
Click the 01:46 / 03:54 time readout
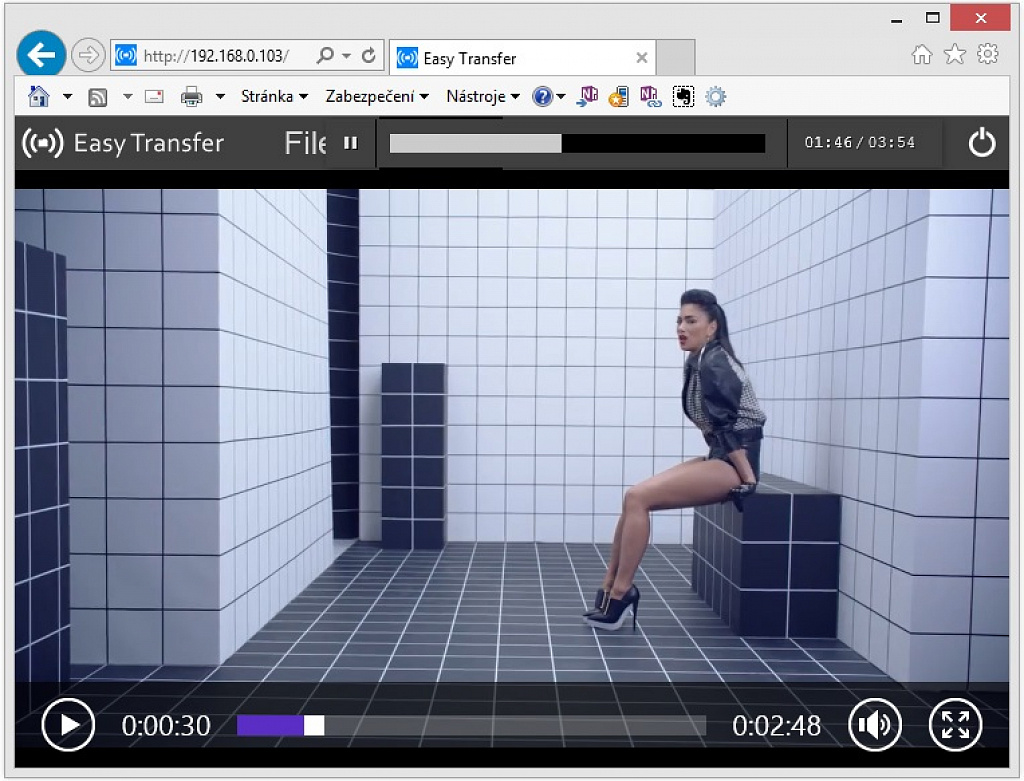[859, 142]
